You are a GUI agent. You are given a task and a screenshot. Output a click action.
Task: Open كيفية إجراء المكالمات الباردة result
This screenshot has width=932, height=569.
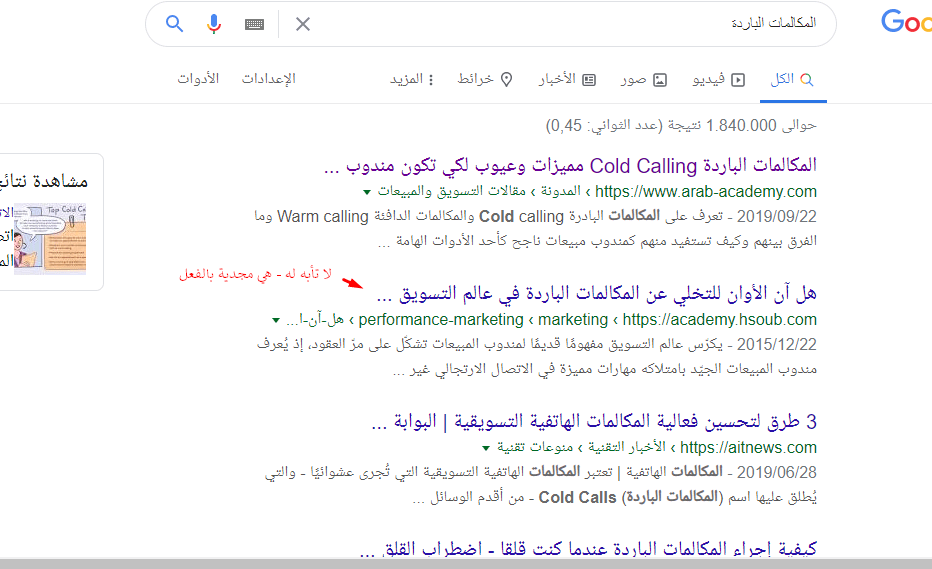pos(588,548)
